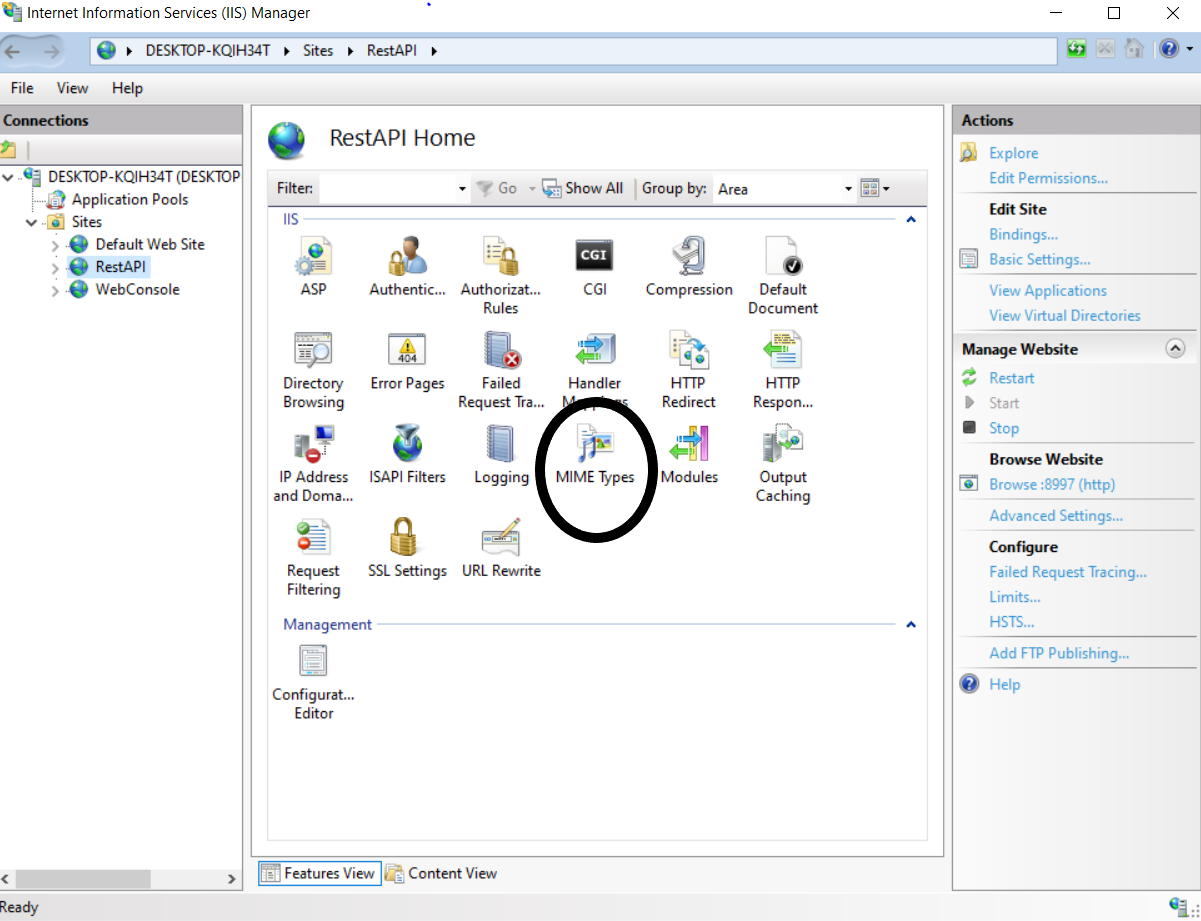Open the Help menu
This screenshot has width=1201, height=921.
(x=127, y=88)
